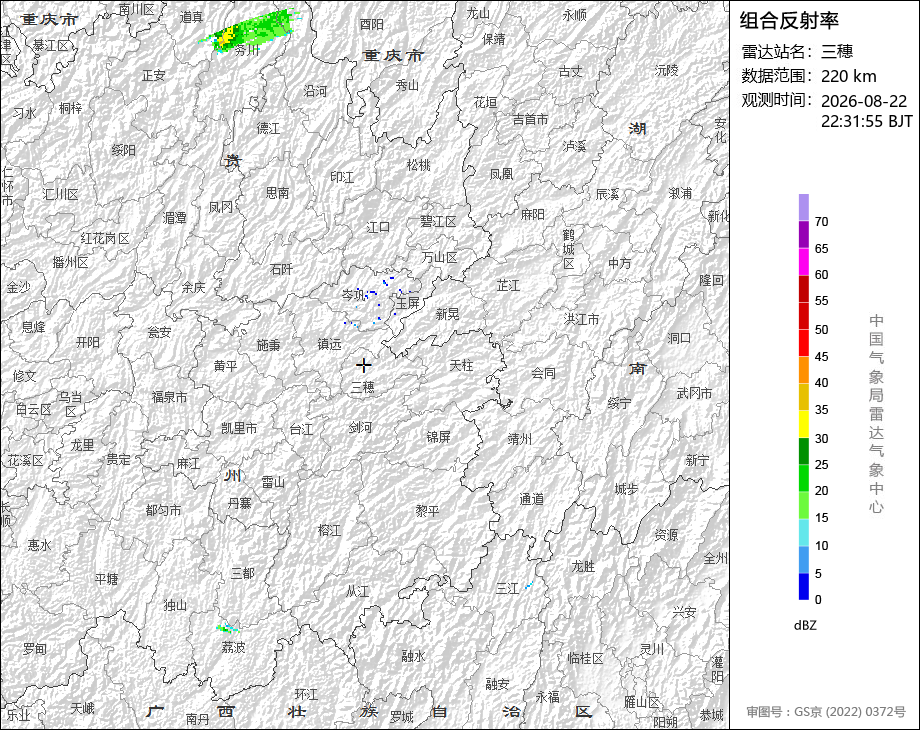Click the small radar echo above 荔波
Screen dimensions: 920x730
[x=228, y=628]
